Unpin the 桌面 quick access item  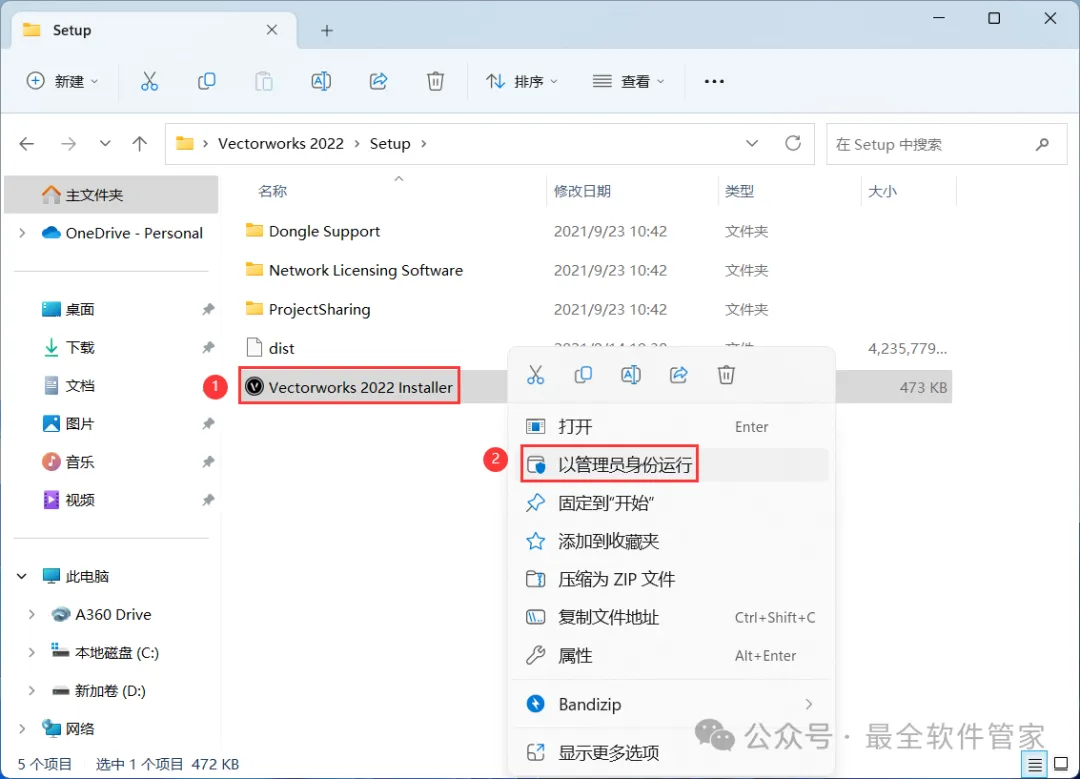208,309
